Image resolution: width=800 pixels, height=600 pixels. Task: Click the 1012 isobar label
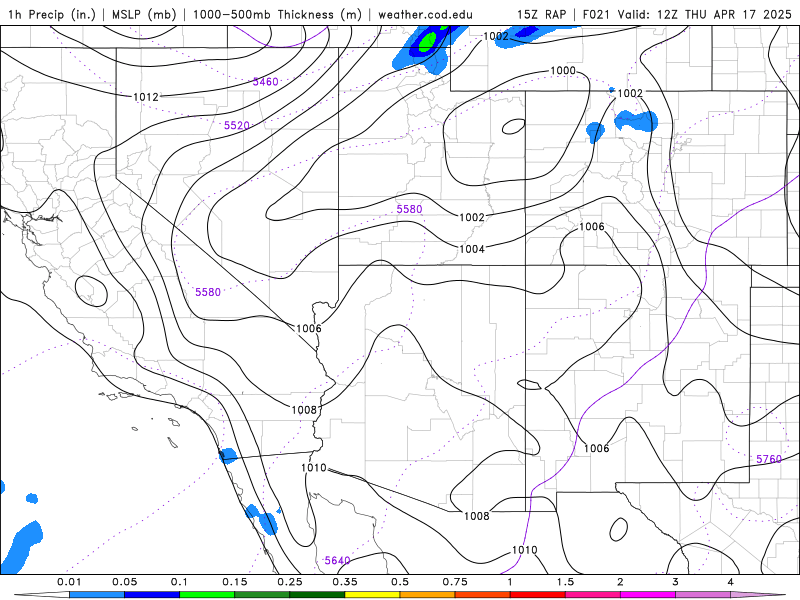point(145,96)
